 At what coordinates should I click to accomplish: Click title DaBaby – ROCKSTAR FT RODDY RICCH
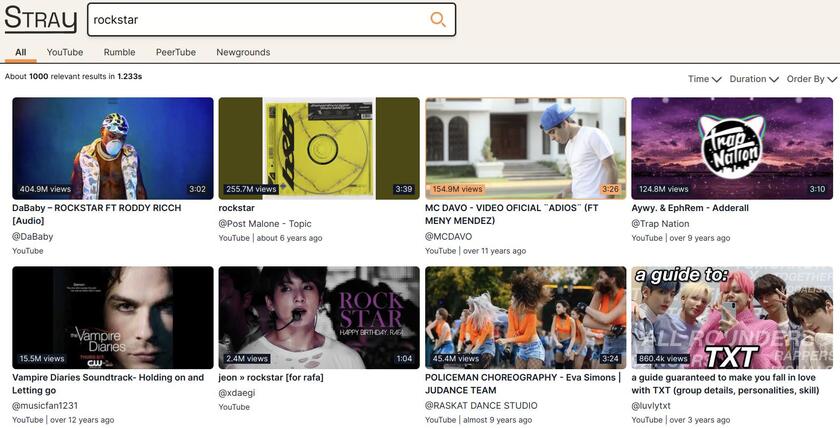[x=96, y=214]
